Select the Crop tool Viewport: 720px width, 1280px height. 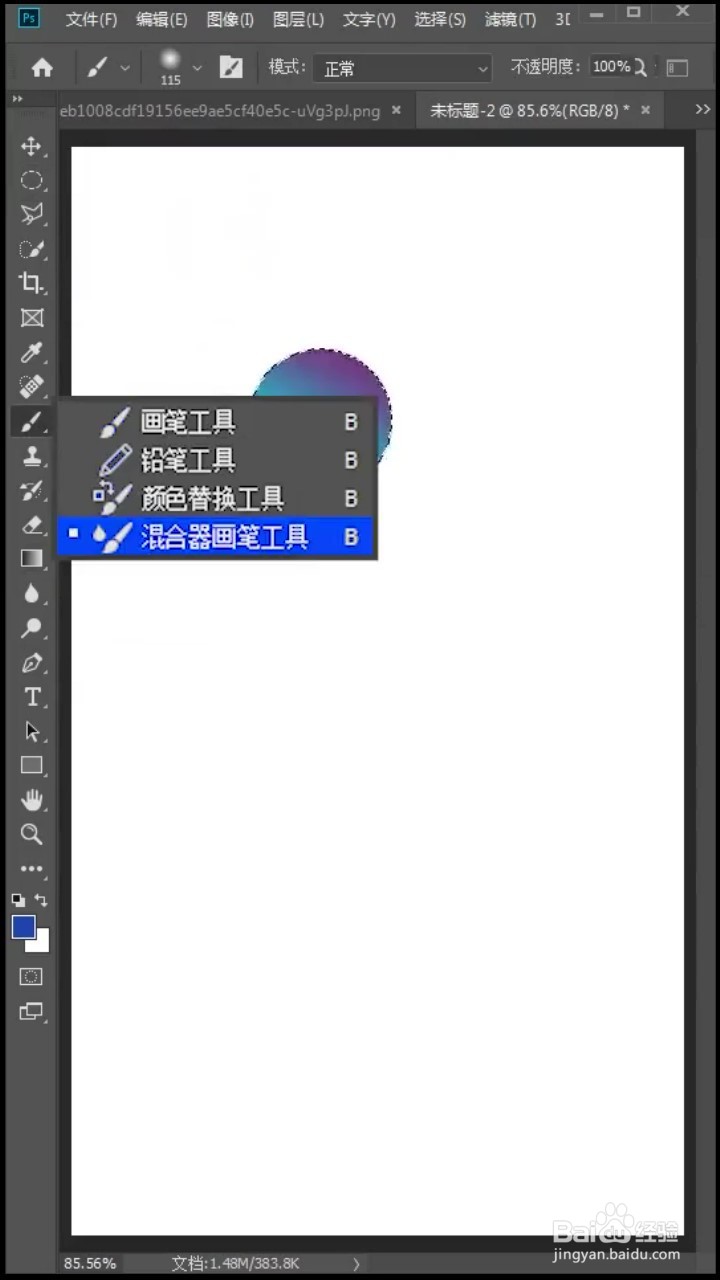[x=32, y=284]
